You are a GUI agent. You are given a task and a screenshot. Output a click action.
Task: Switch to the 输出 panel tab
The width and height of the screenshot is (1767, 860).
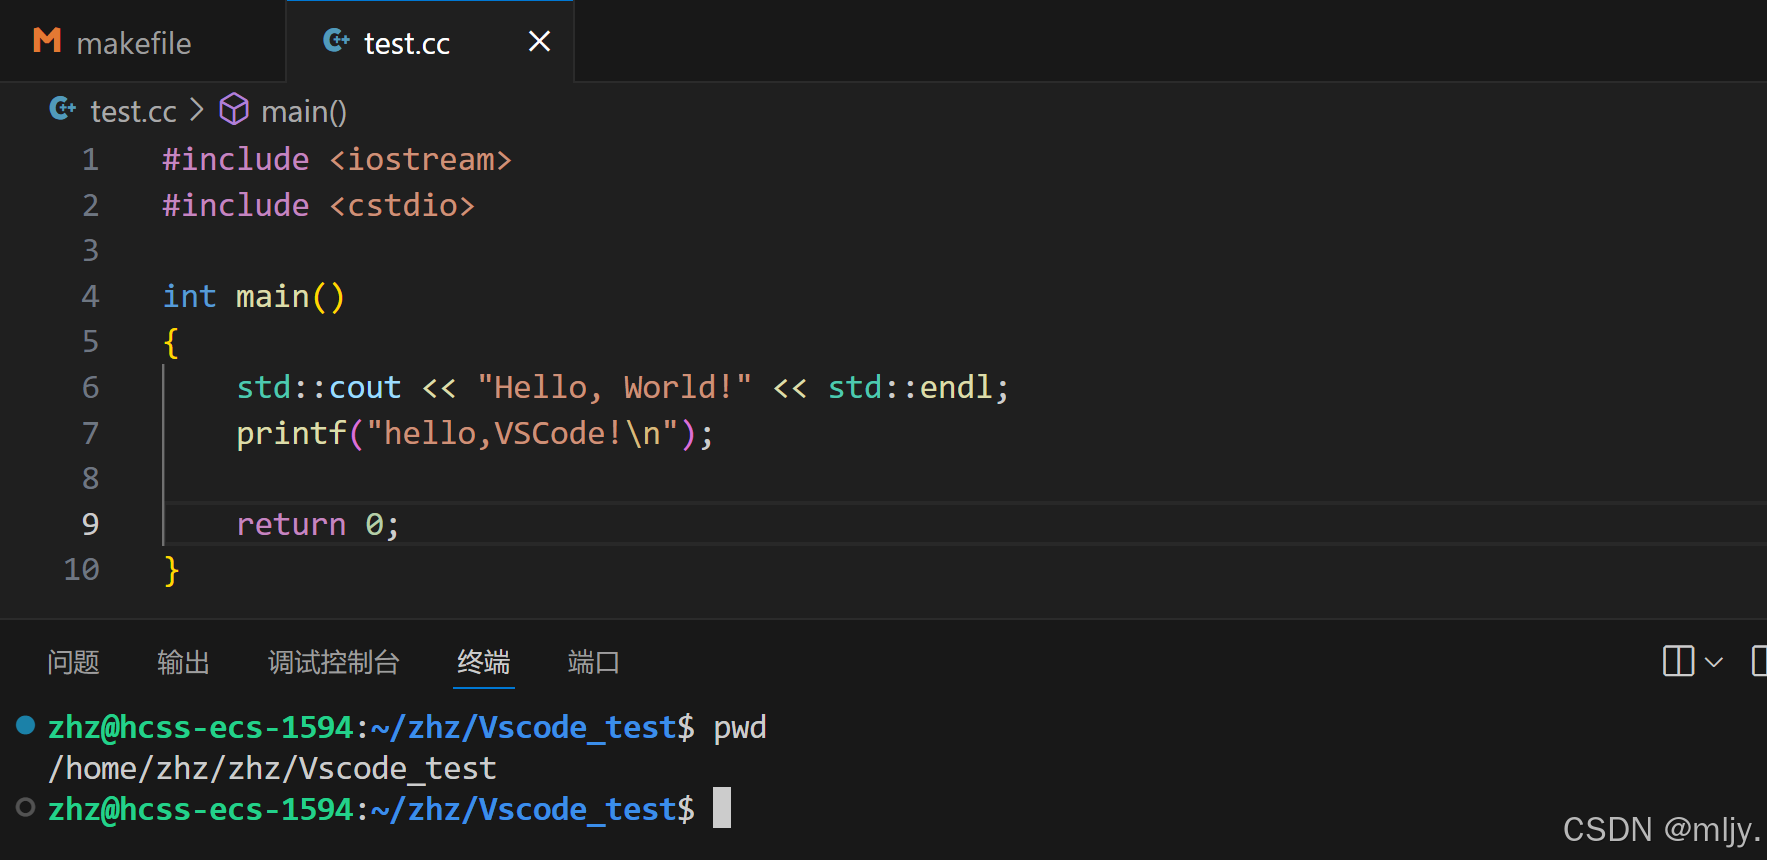(183, 662)
